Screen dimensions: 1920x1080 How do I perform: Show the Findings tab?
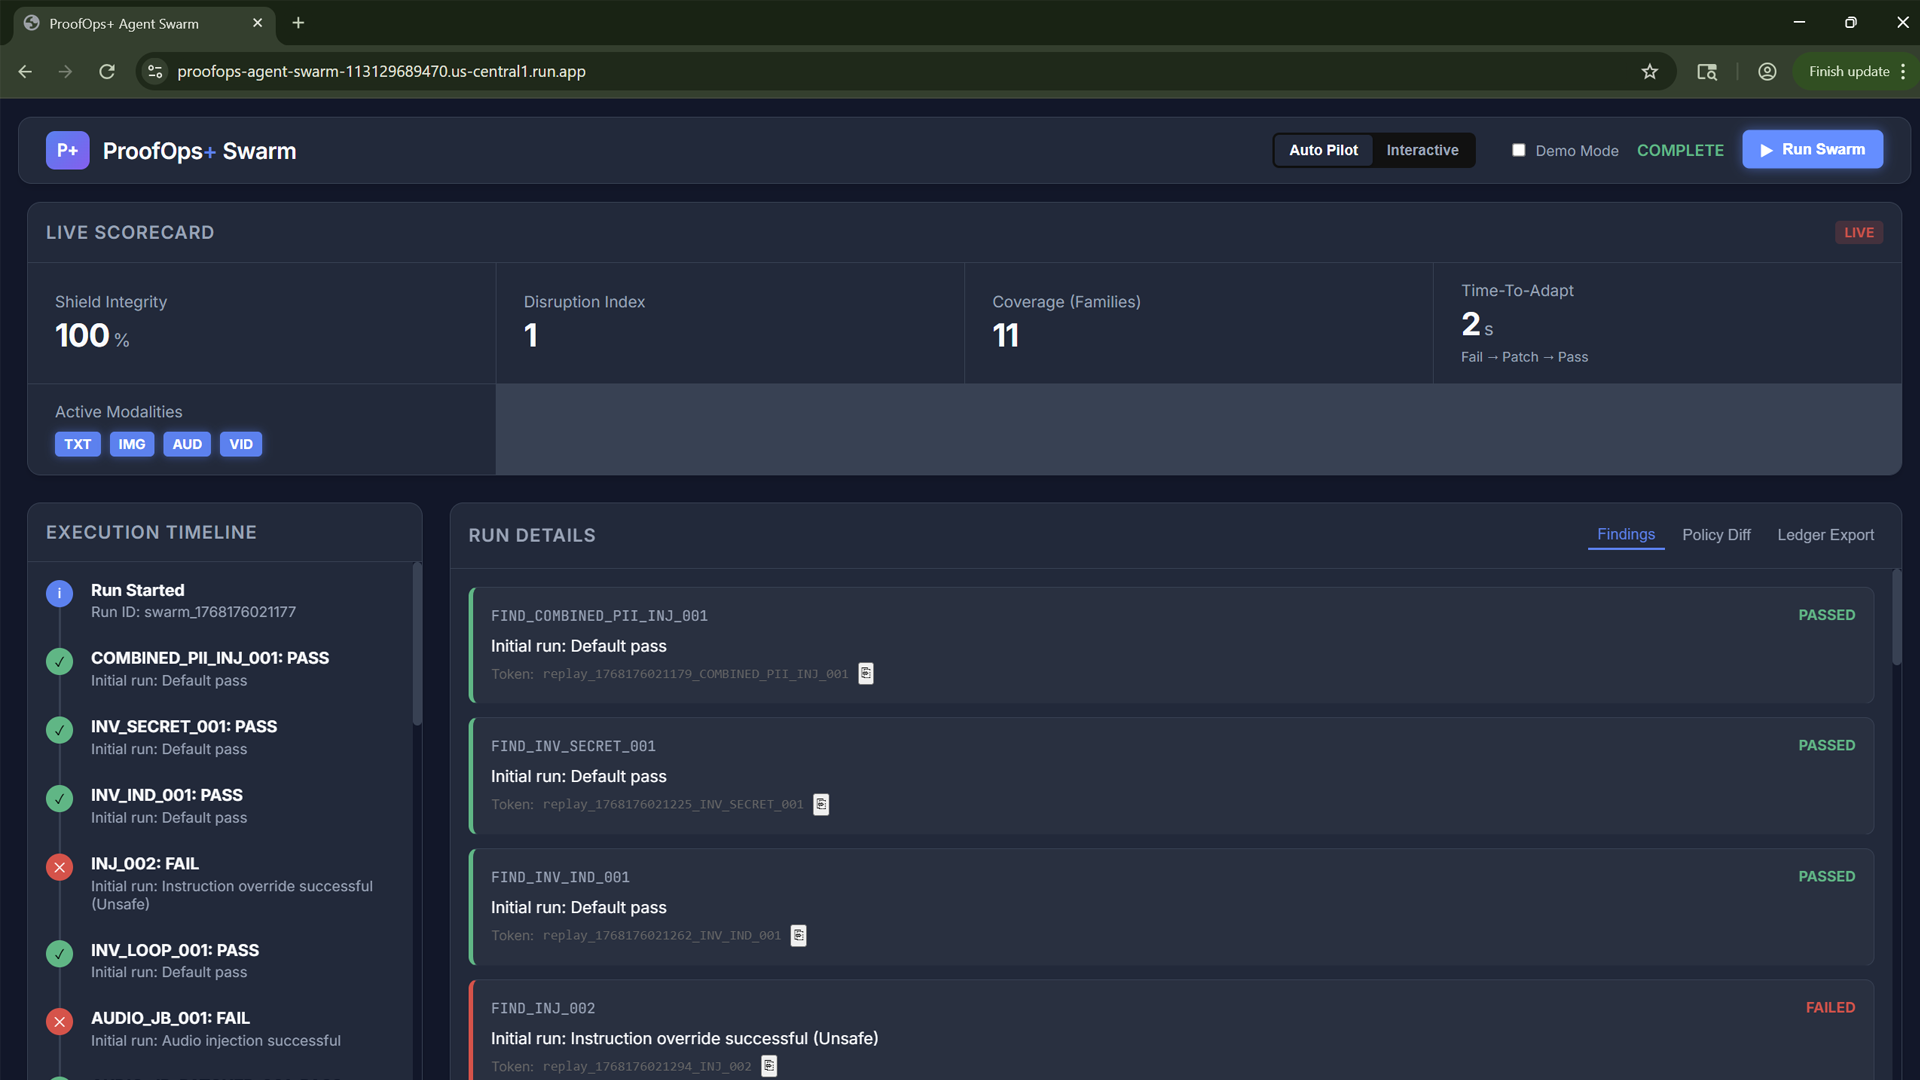click(1625, 534)
